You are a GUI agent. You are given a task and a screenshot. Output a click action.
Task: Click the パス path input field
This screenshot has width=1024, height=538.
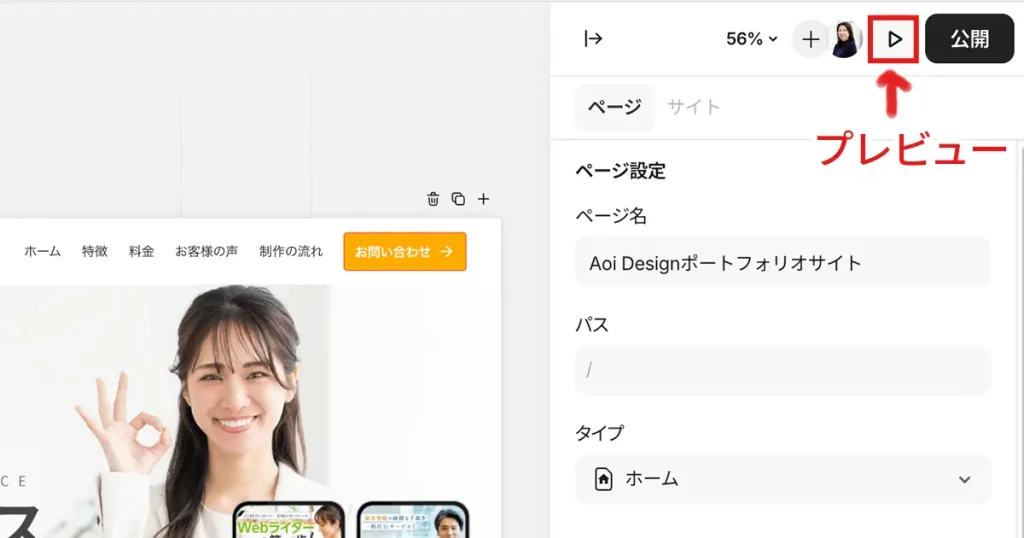click(782, 370)
